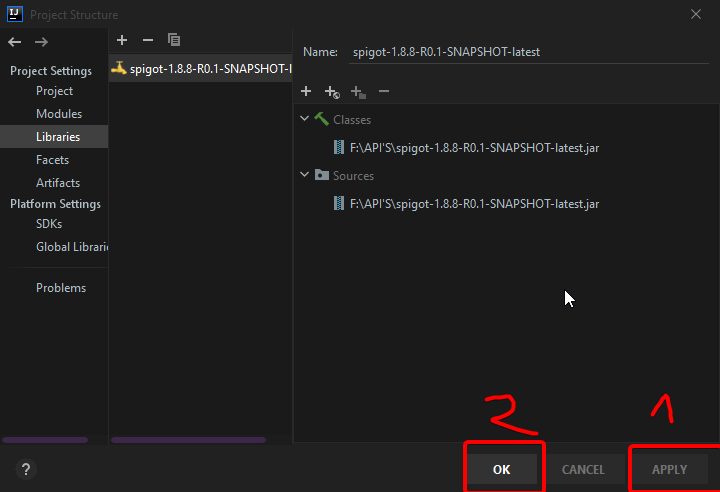Viewport: 720px width, 492px height.
Task: Click the library Name text field
Action: [x=529, y=52]
